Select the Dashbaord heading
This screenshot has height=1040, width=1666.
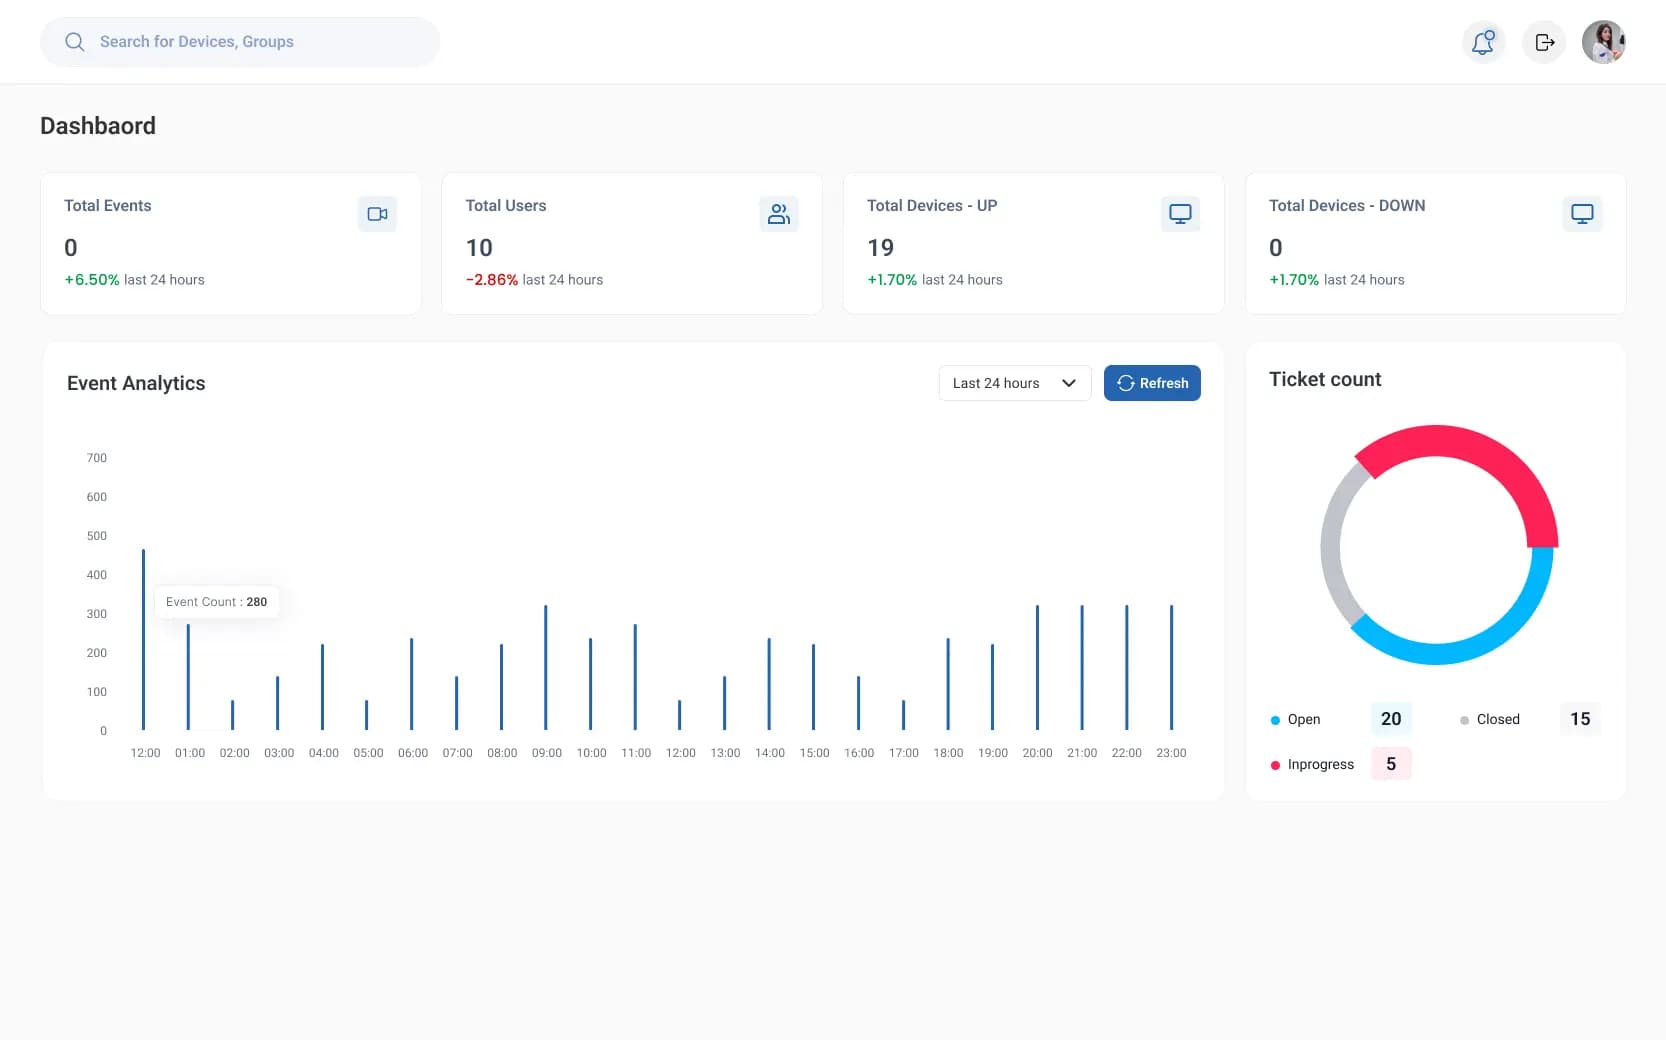[x=97, y=125]
